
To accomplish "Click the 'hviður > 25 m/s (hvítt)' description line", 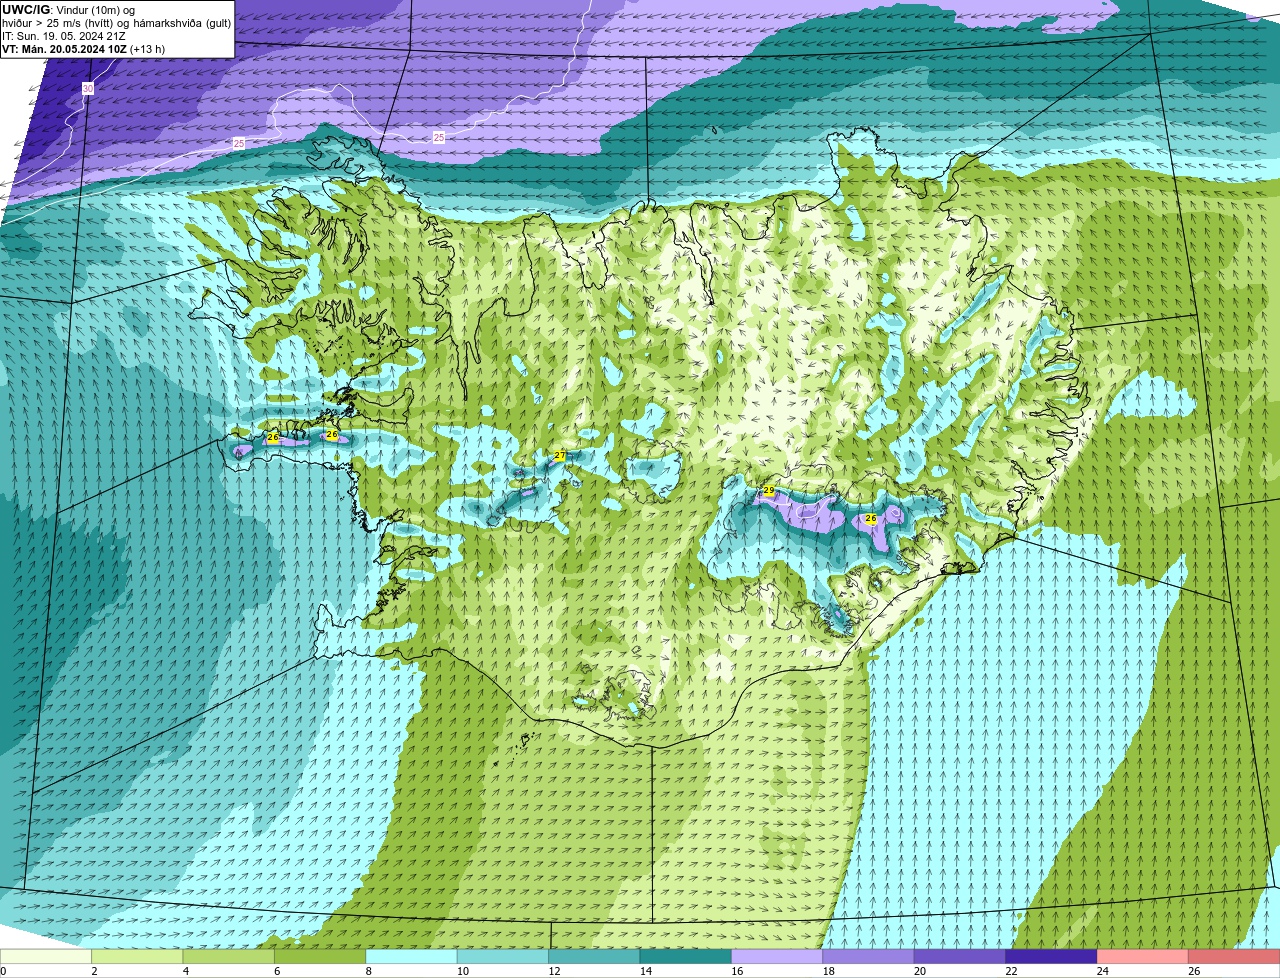I will [x=60, y=23].
